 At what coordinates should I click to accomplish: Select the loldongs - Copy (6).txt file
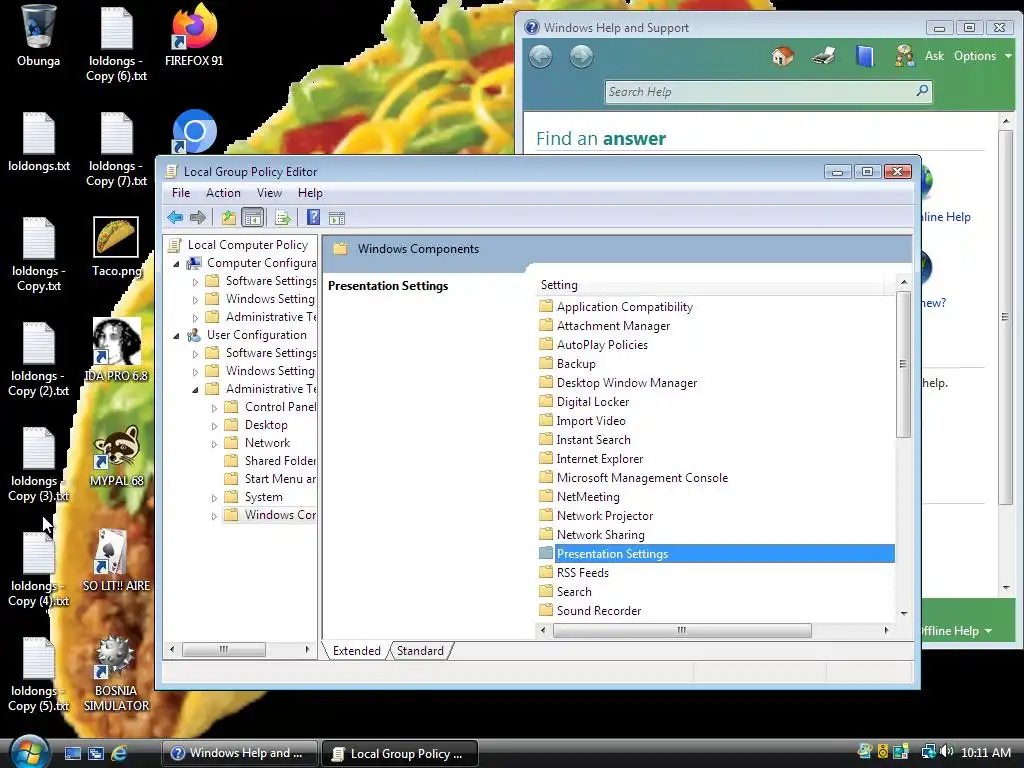tap(116, 44)
